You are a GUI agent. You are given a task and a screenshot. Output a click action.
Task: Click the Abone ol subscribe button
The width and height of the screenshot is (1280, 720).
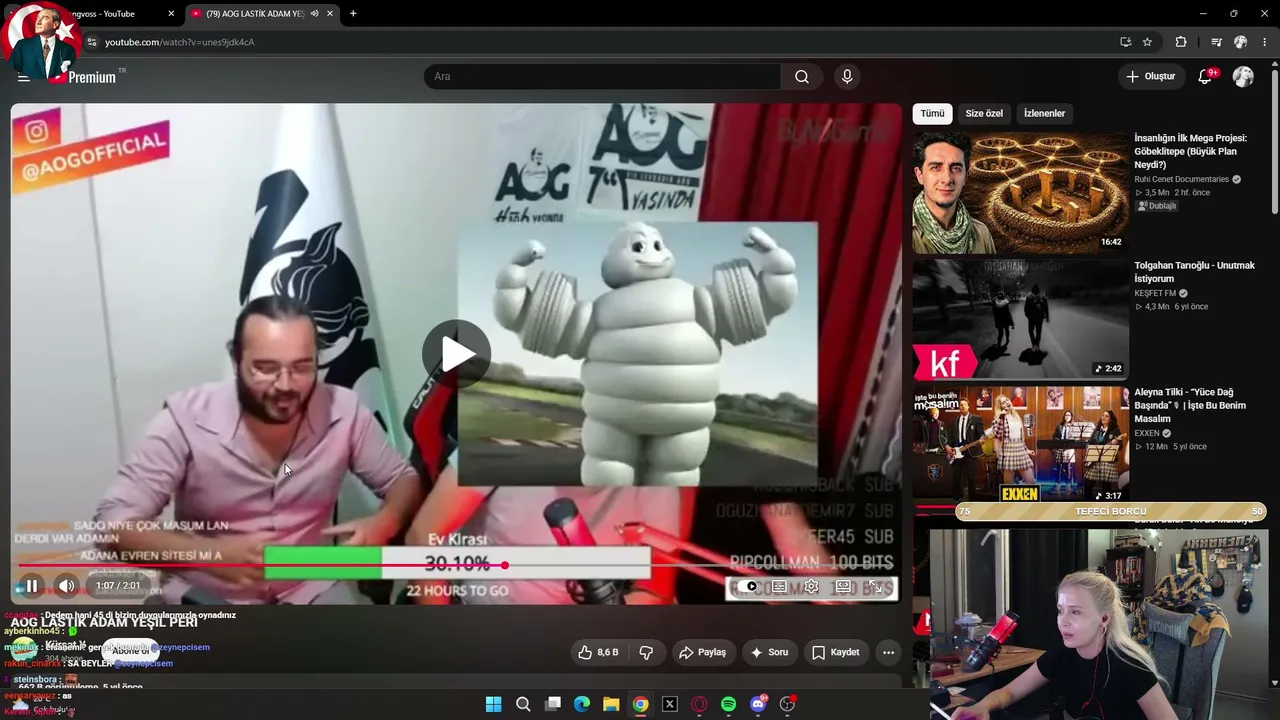pos(131,651)
